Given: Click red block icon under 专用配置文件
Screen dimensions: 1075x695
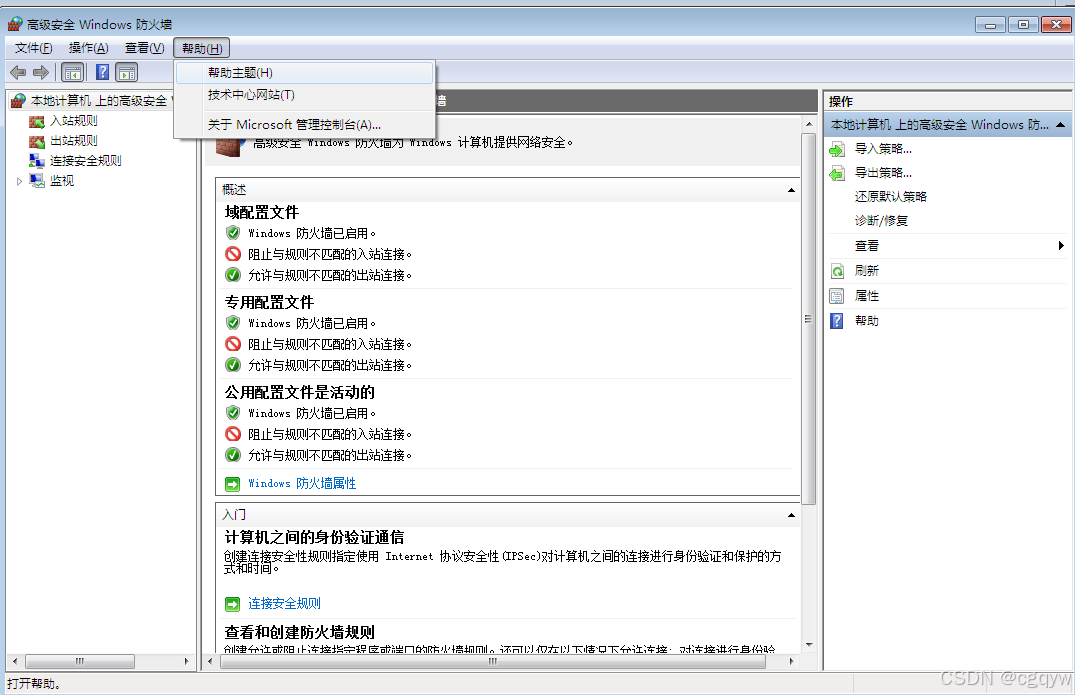Looking at the screenshot, I should click(x=233, y=344).
